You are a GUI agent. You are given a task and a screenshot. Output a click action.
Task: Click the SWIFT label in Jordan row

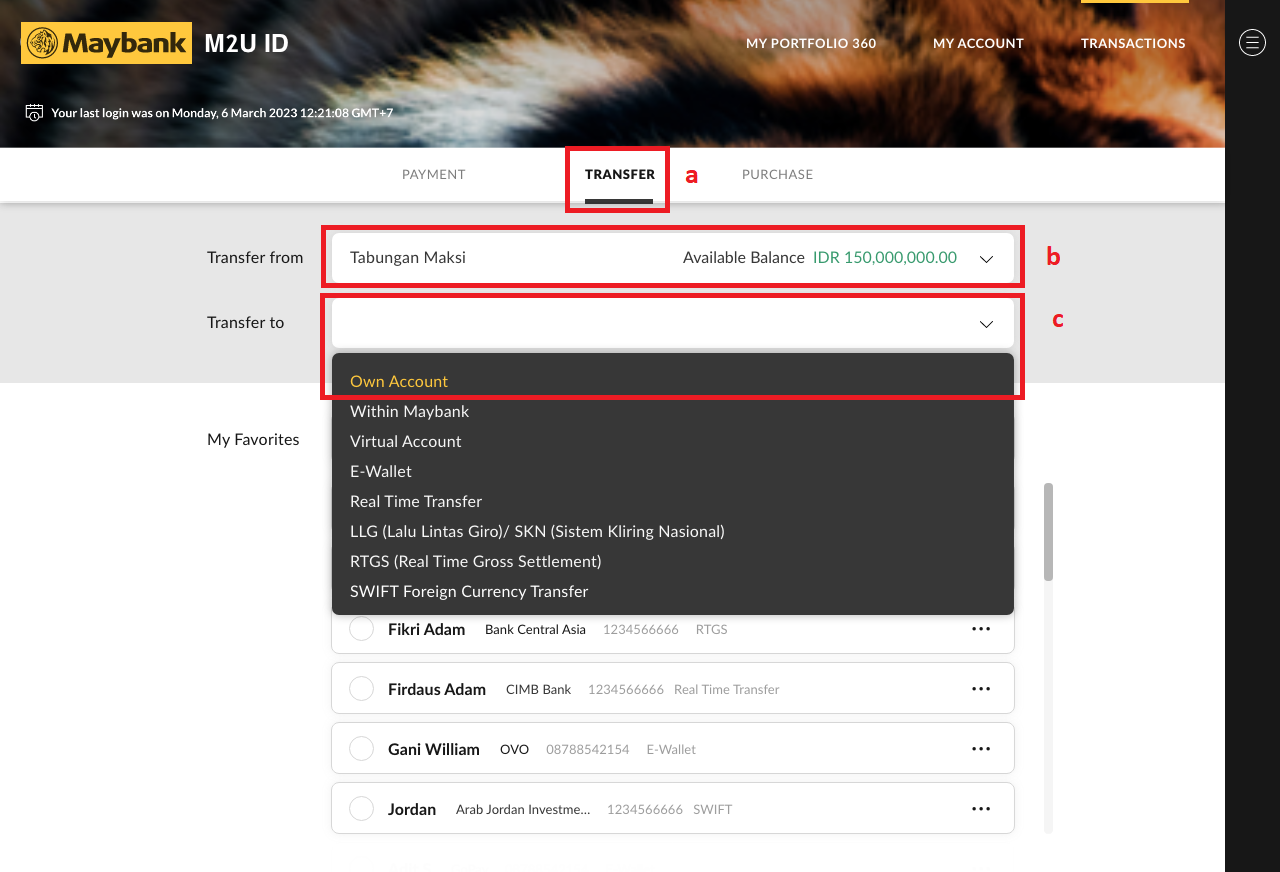[x=713, y=809]
